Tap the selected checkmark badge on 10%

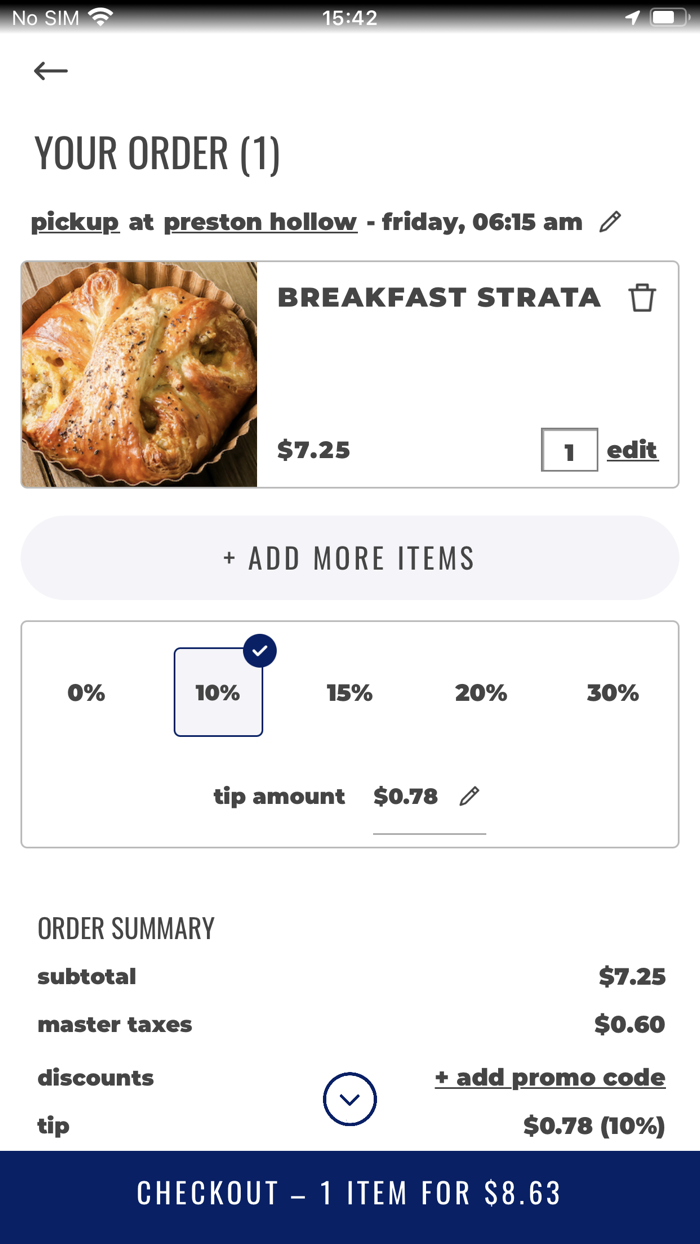click(x=260, y=651)
